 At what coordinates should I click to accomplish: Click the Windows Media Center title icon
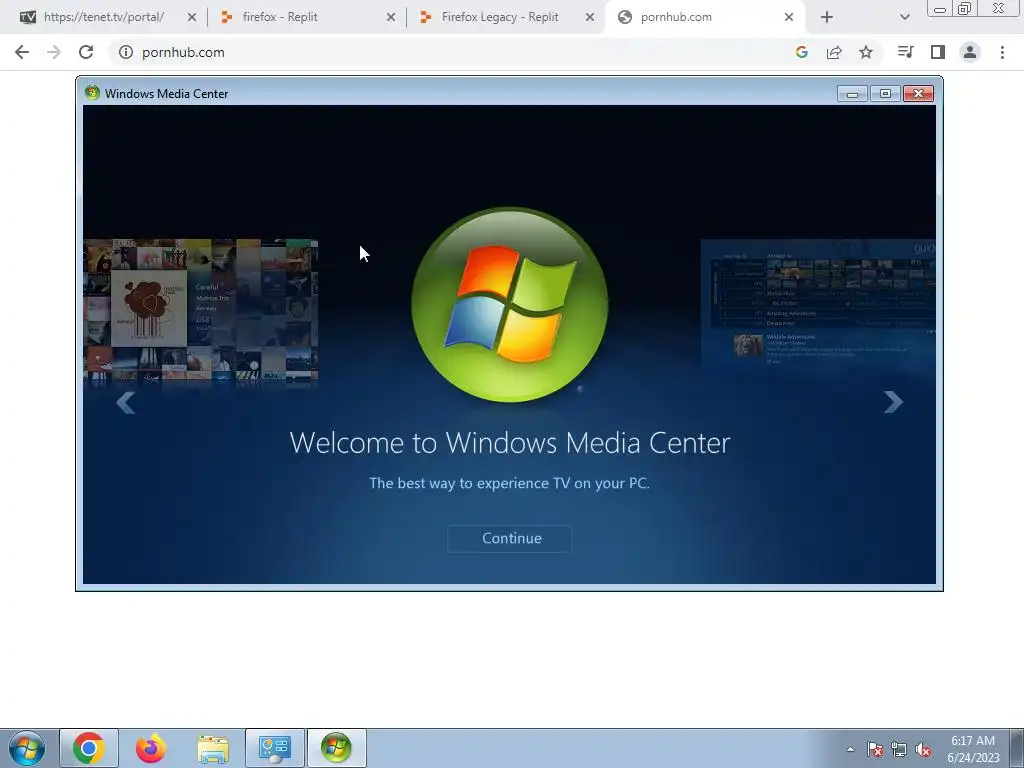pyautogui.click(x=92, y=93)
